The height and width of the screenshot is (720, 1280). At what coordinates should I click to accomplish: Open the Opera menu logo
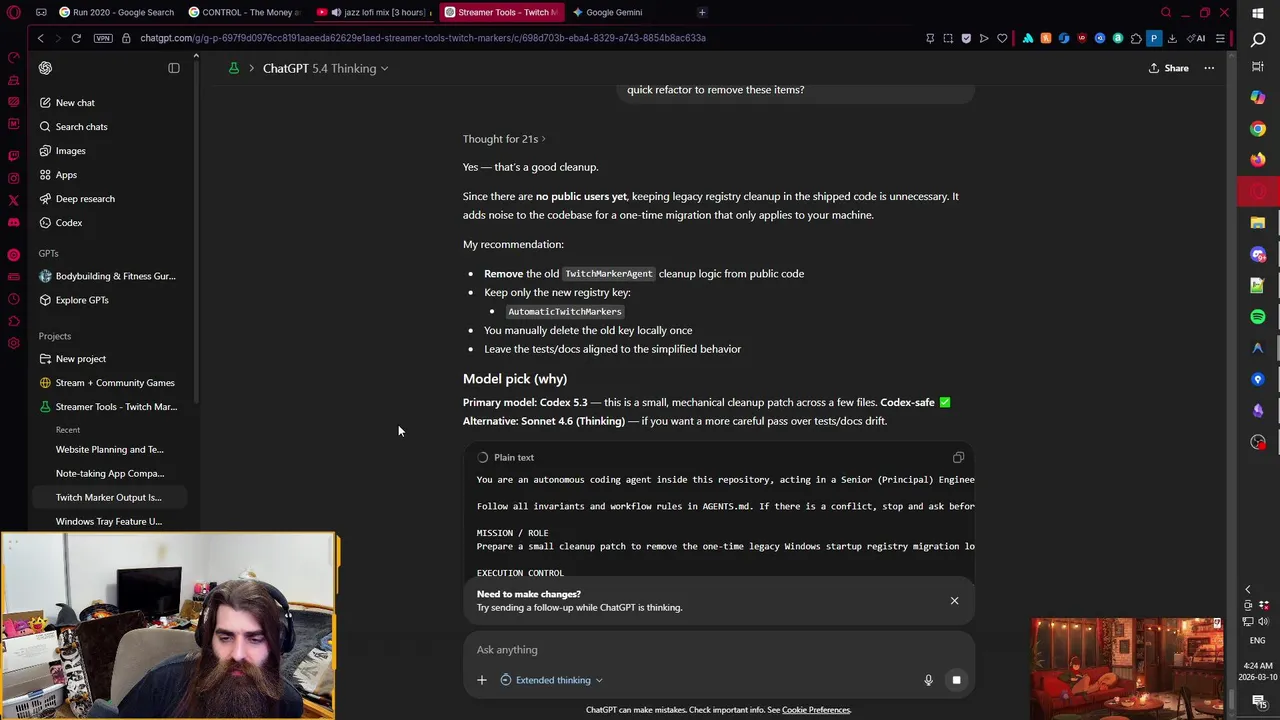tap(14, 12)
